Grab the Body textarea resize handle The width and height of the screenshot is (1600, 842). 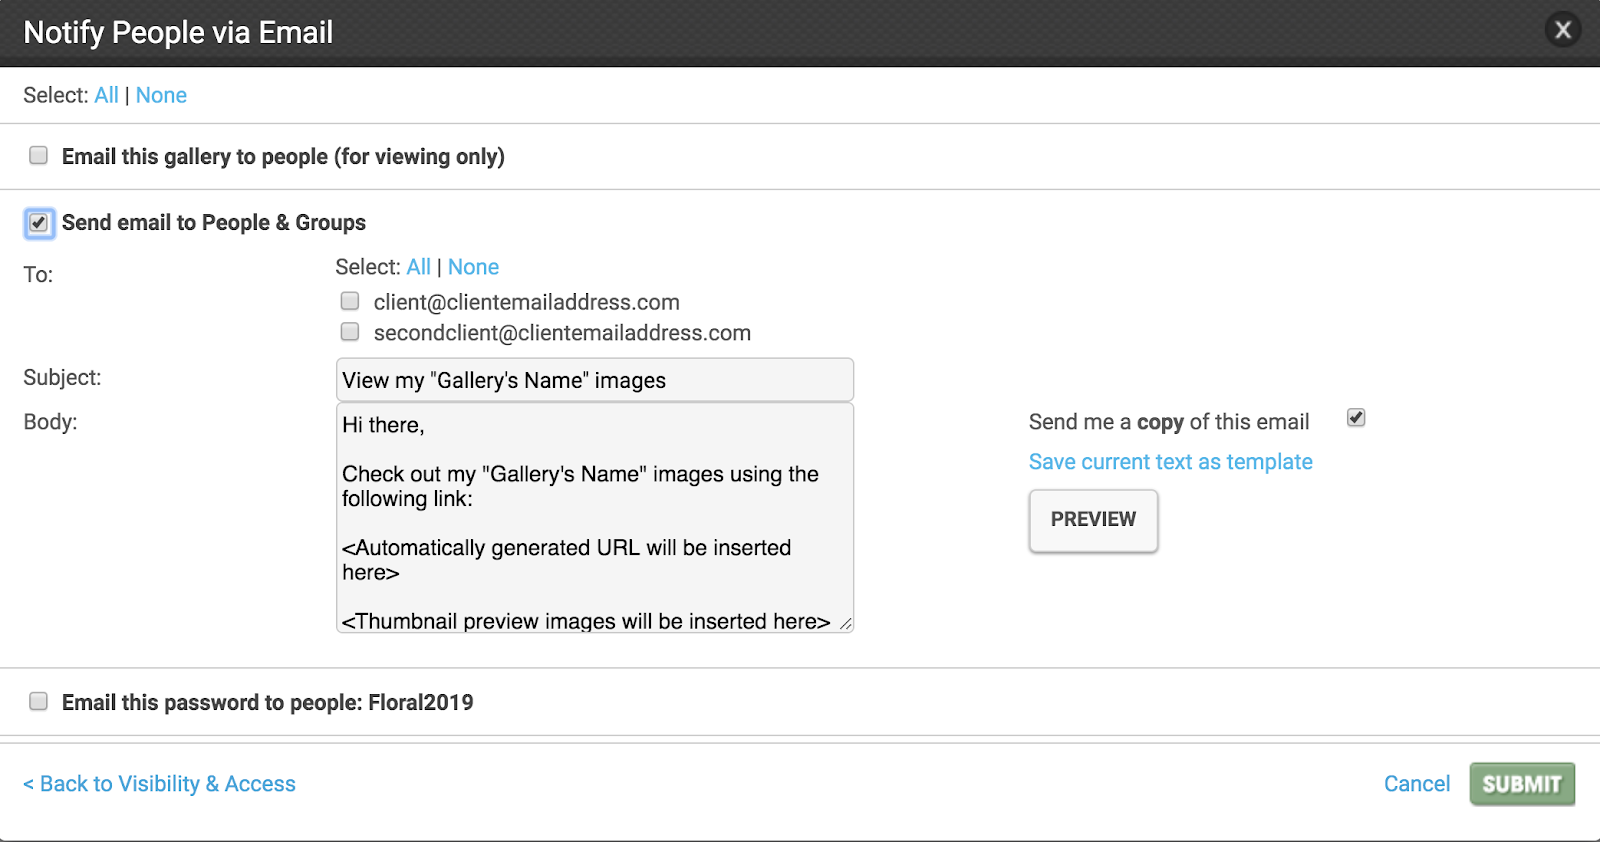845,624
